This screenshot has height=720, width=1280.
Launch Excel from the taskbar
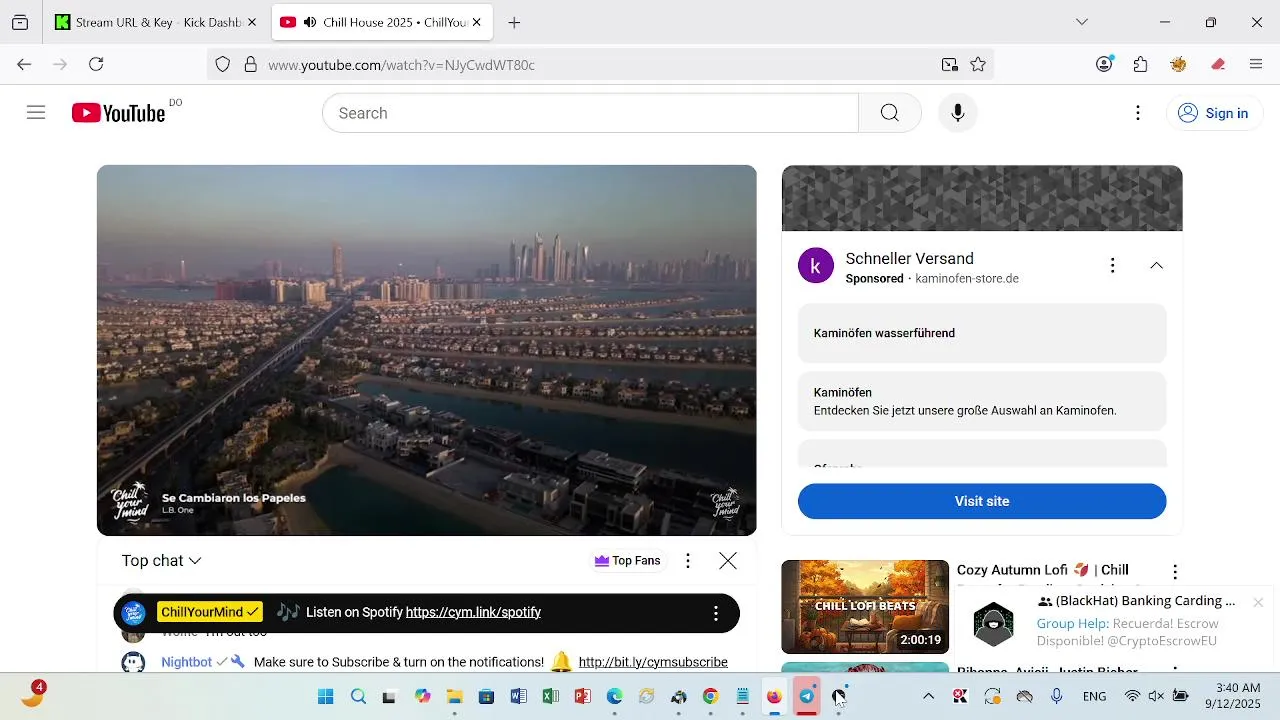tap(550, 696)
